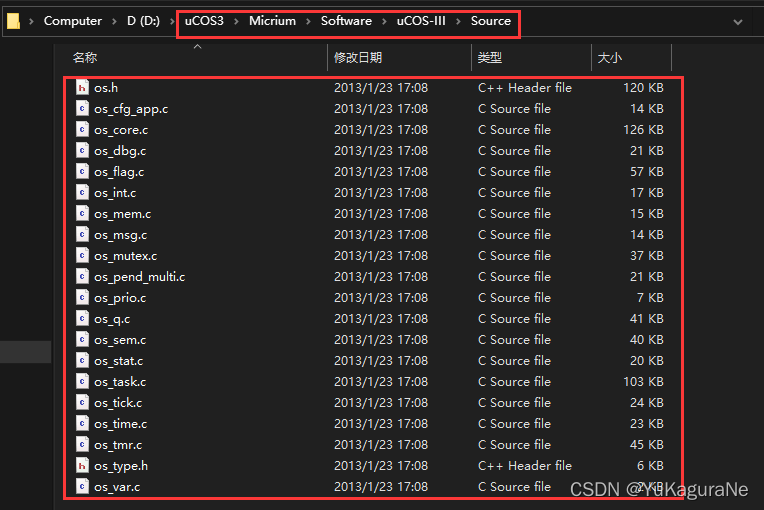764x510 pixels.
Task: Click the os_sem.c file icon
Action: (x=82, y=340)
